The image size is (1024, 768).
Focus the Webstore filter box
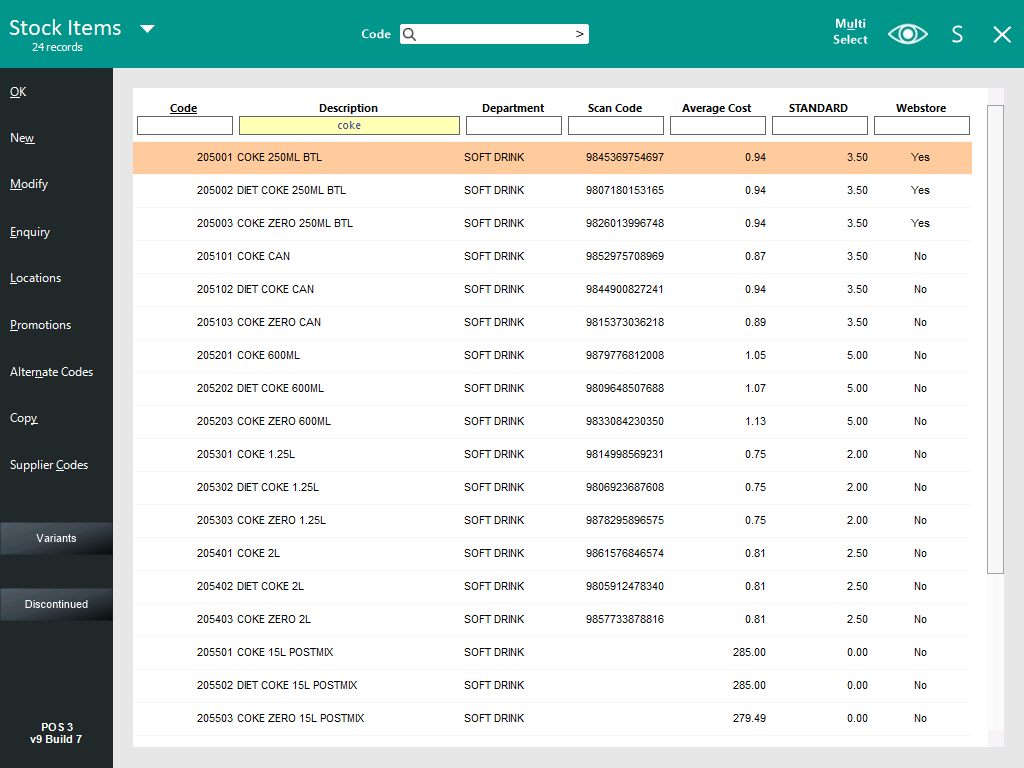pyautogui.click(x=921, y=125)
